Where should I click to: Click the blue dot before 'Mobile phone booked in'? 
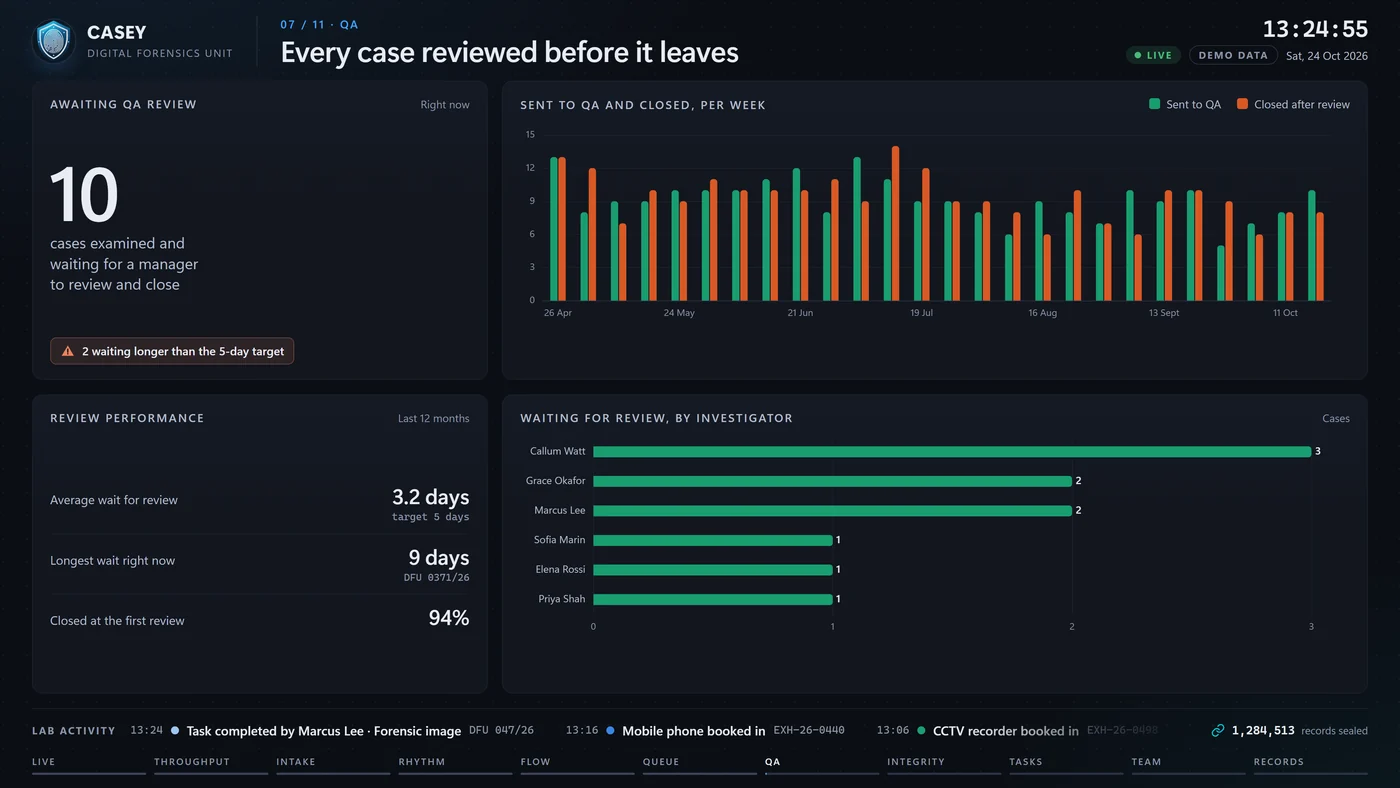610,731
